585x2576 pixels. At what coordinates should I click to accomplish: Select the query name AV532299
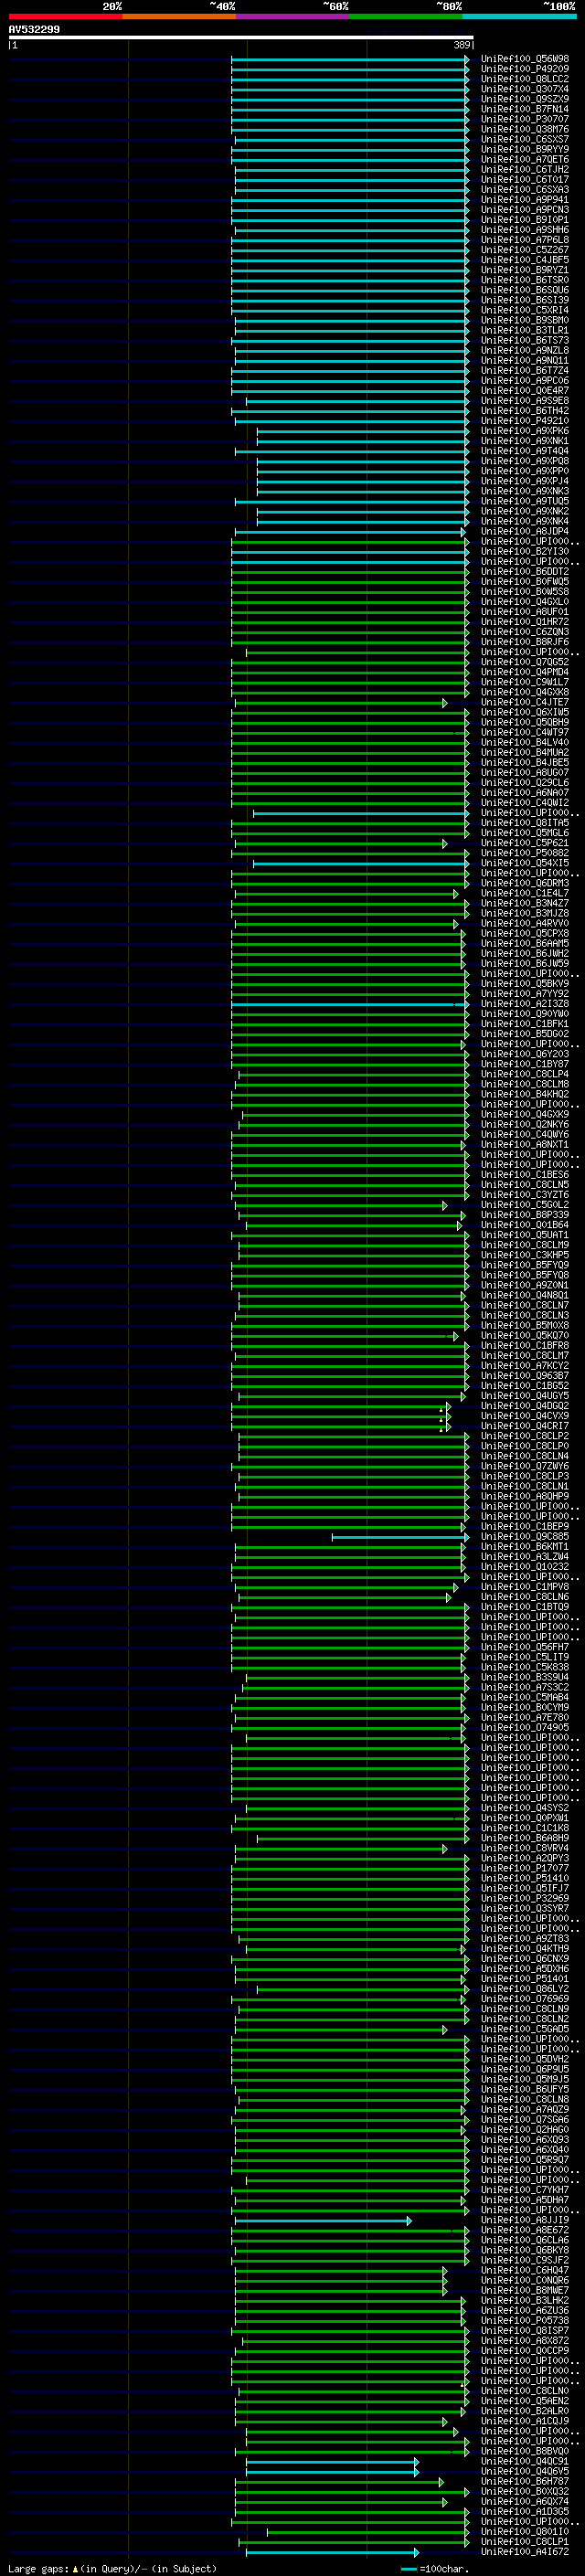pyautogui.click(x=34, y=29)
